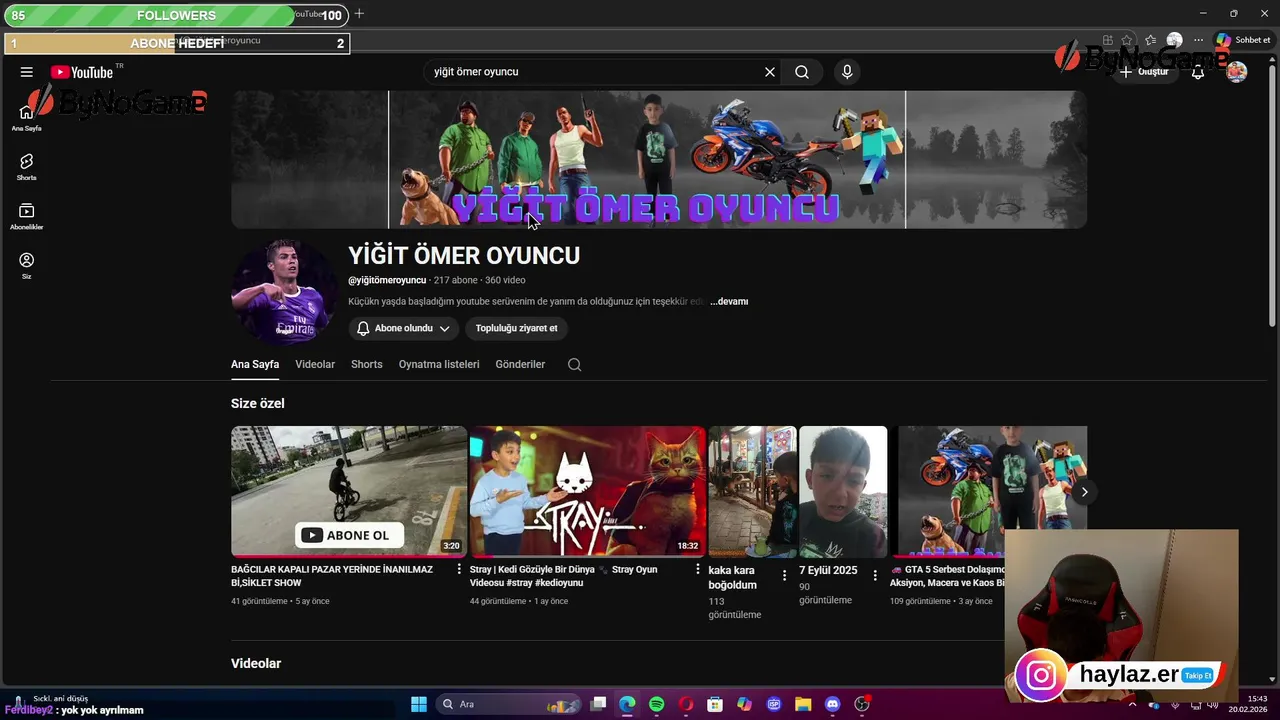Open Ana Sayfa in the sidebar

[x=27, y=118]
